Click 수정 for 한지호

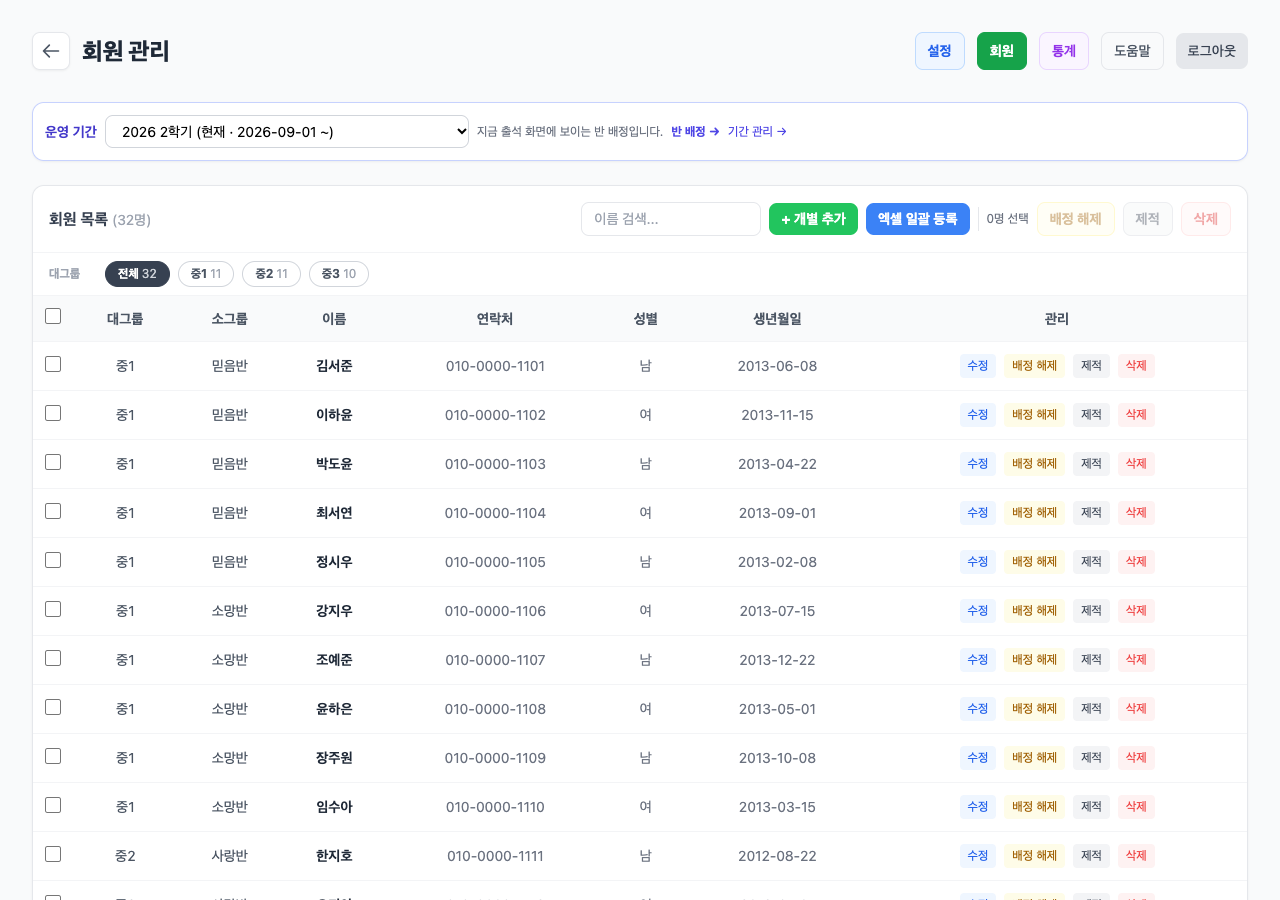978,856
